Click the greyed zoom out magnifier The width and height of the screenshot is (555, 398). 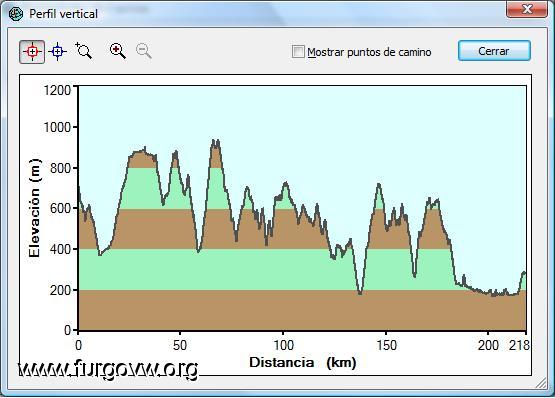point(144,51)
